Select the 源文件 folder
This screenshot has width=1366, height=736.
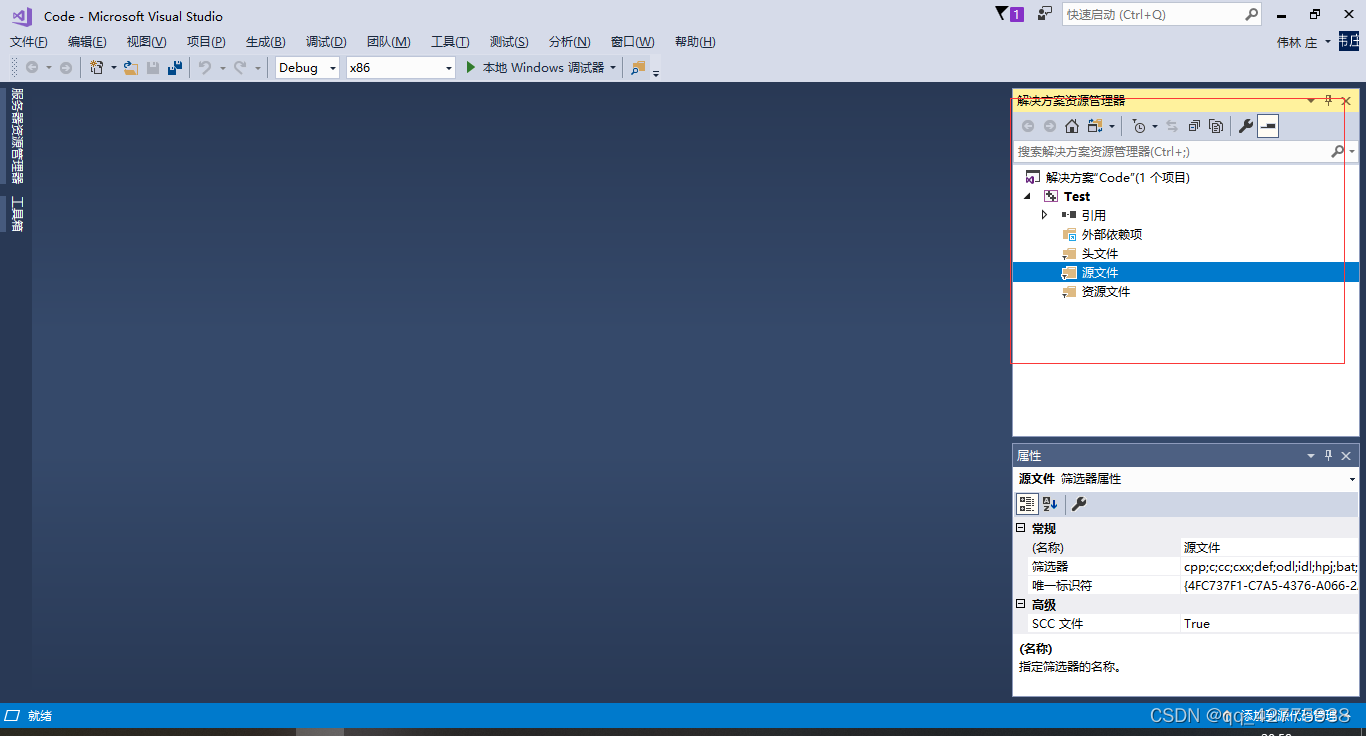(1100, 272)
